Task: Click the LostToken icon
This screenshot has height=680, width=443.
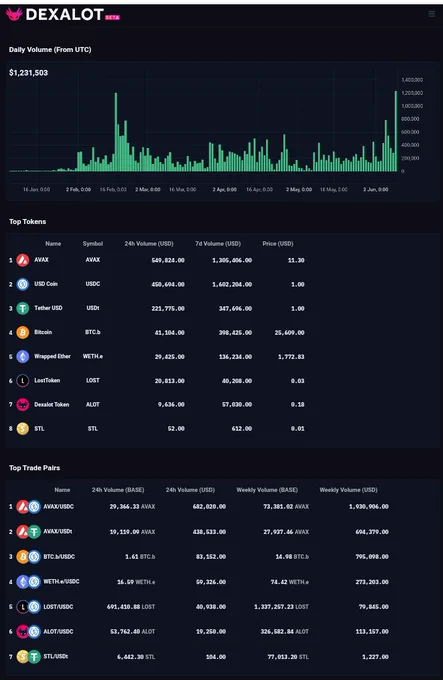Action: 23,381
